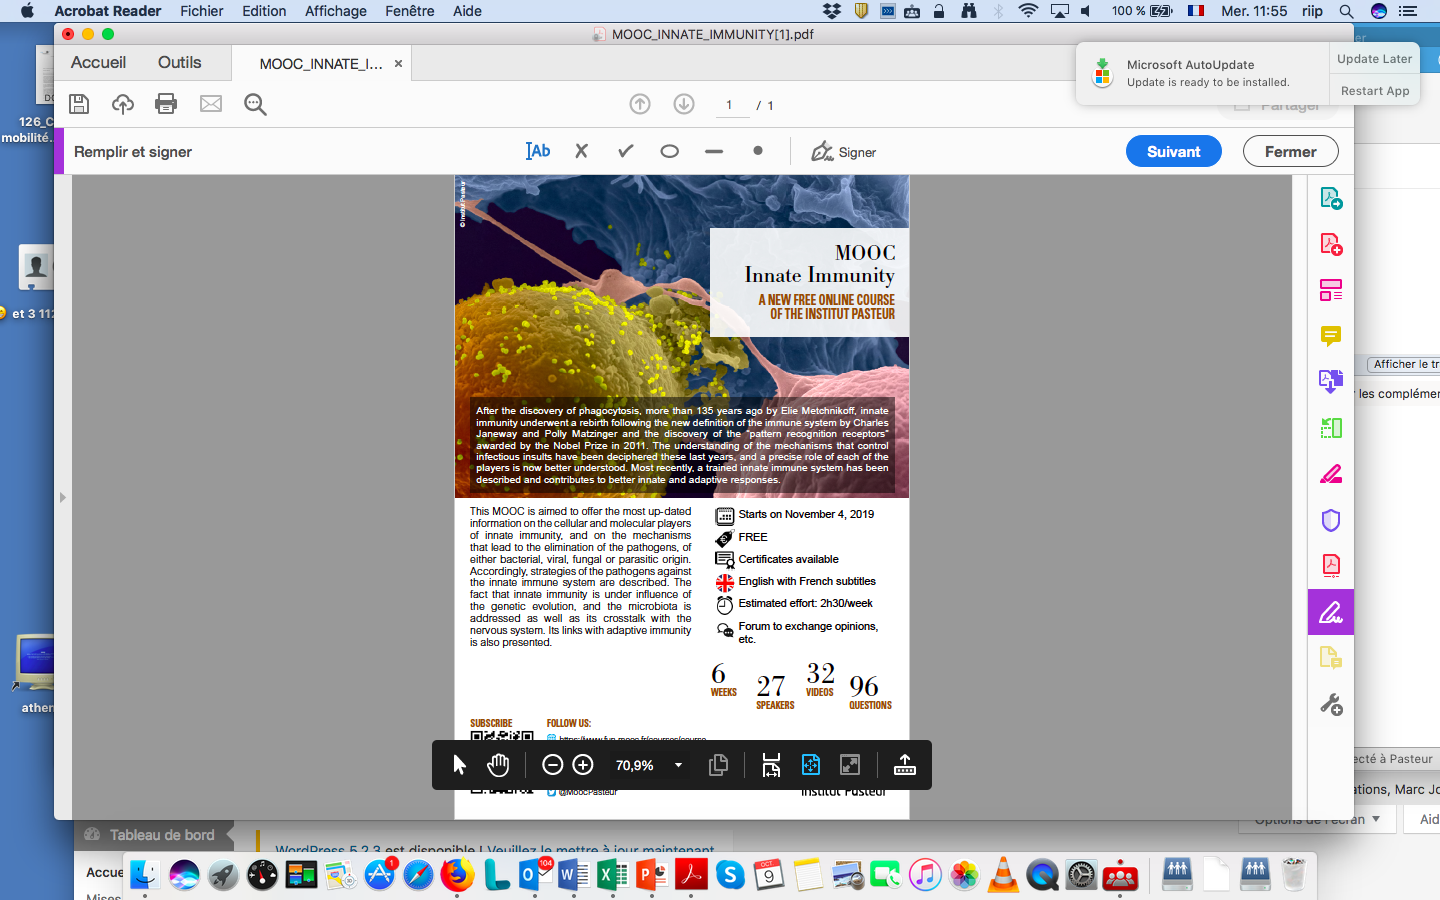Click Update Later in the AutoUpdate notification
The height and width of the screenshot is (900, 1440).
[1375, 58]
